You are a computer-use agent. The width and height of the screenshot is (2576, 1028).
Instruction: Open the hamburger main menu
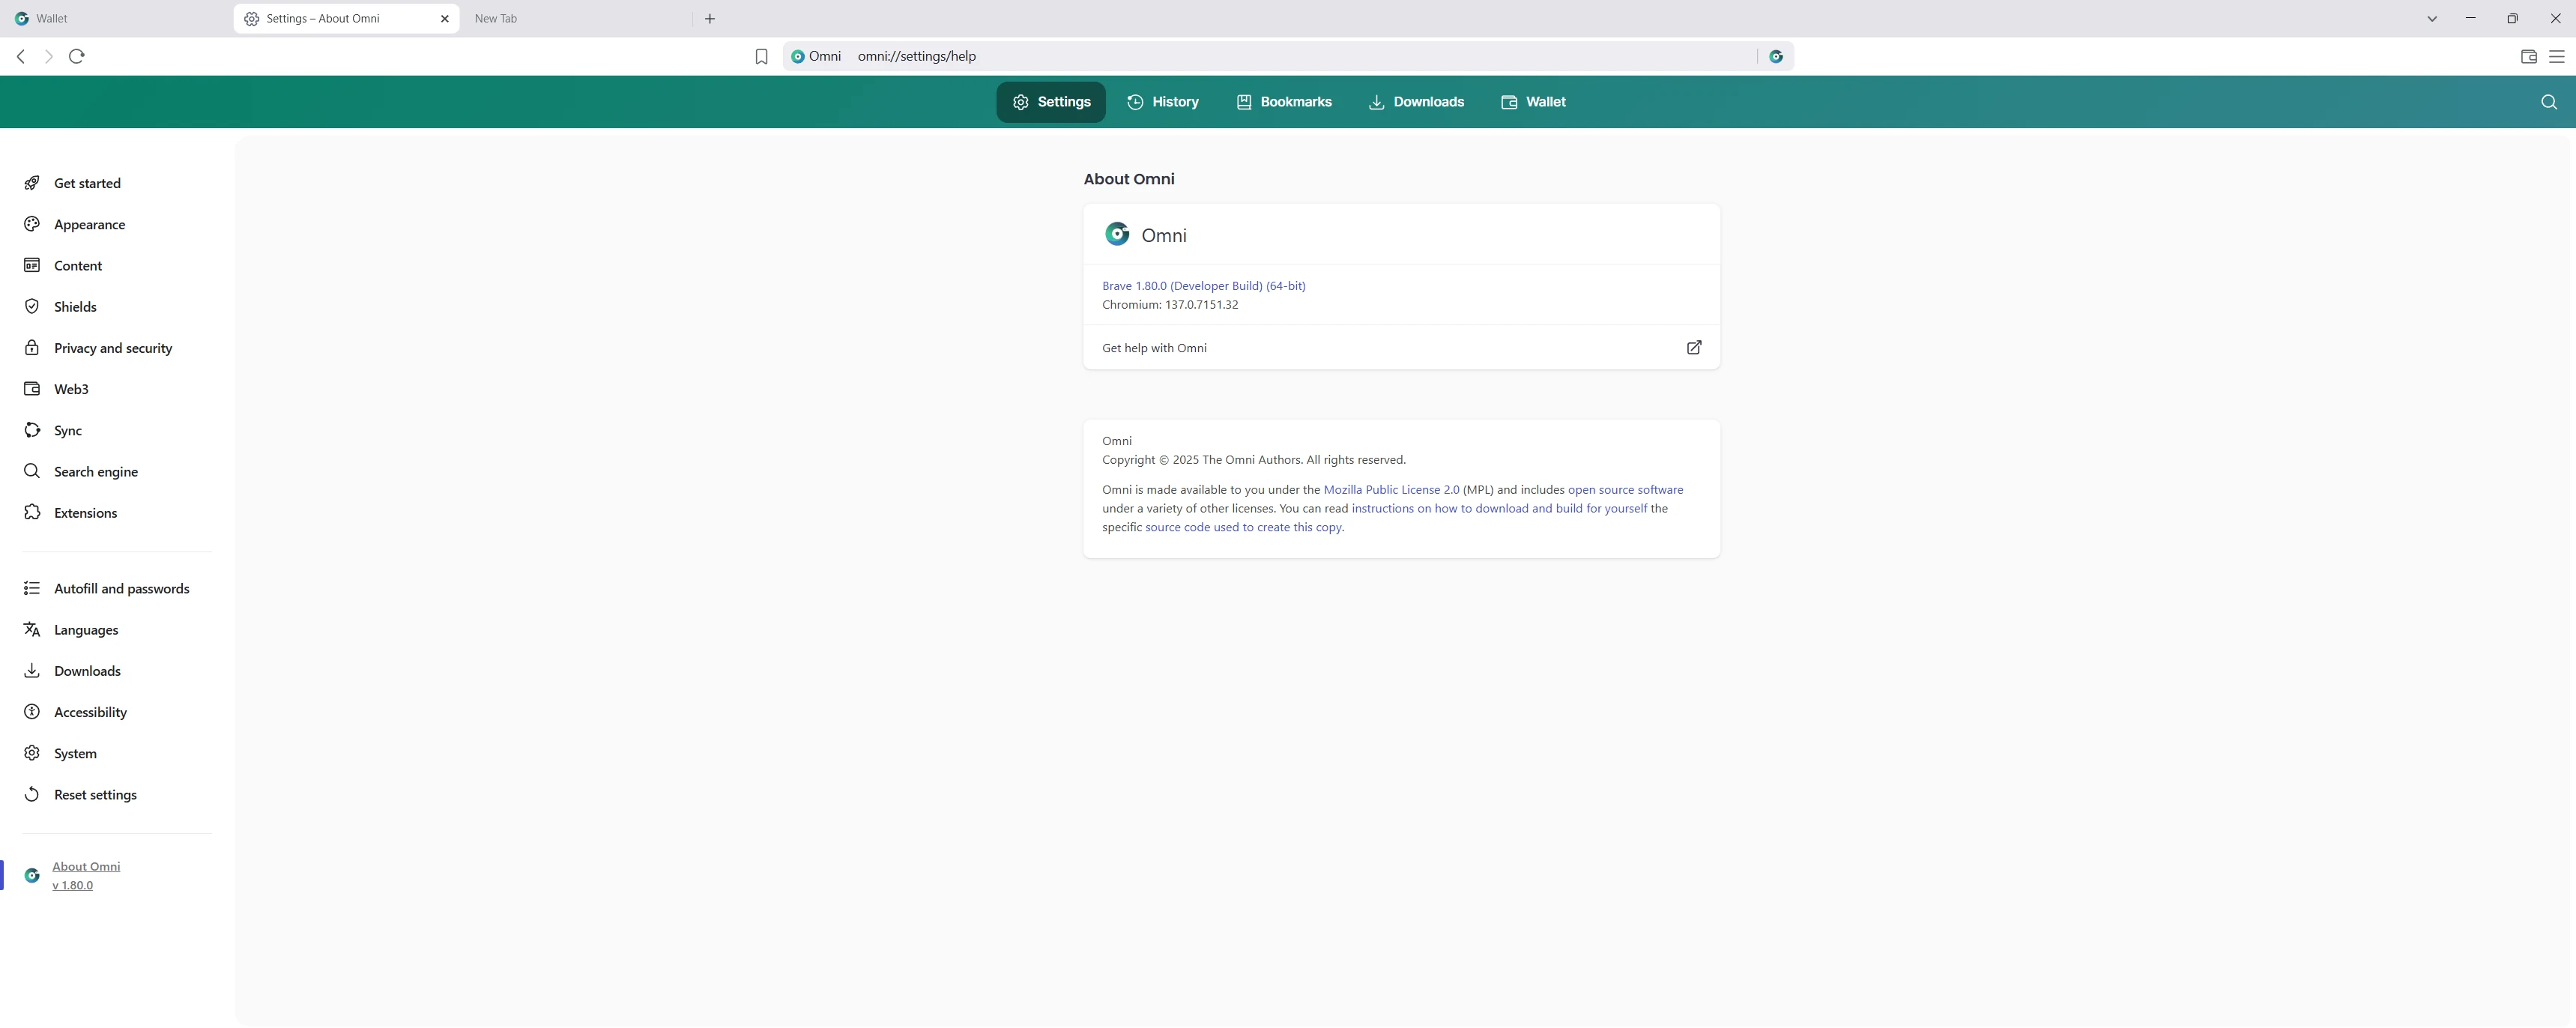pyautogui.click(x=2556, y=57)
